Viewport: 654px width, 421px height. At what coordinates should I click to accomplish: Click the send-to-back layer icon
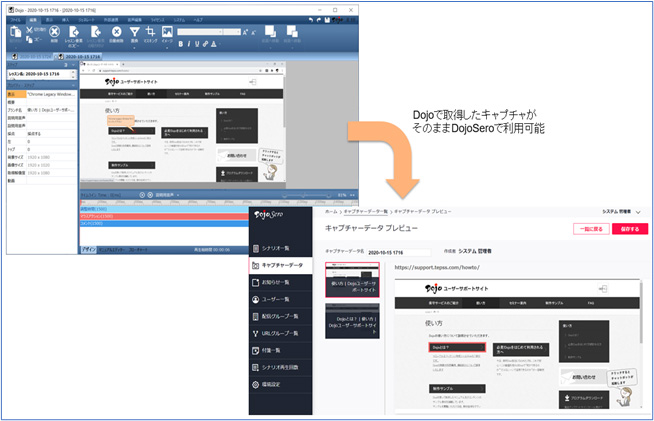pos(292,32)
